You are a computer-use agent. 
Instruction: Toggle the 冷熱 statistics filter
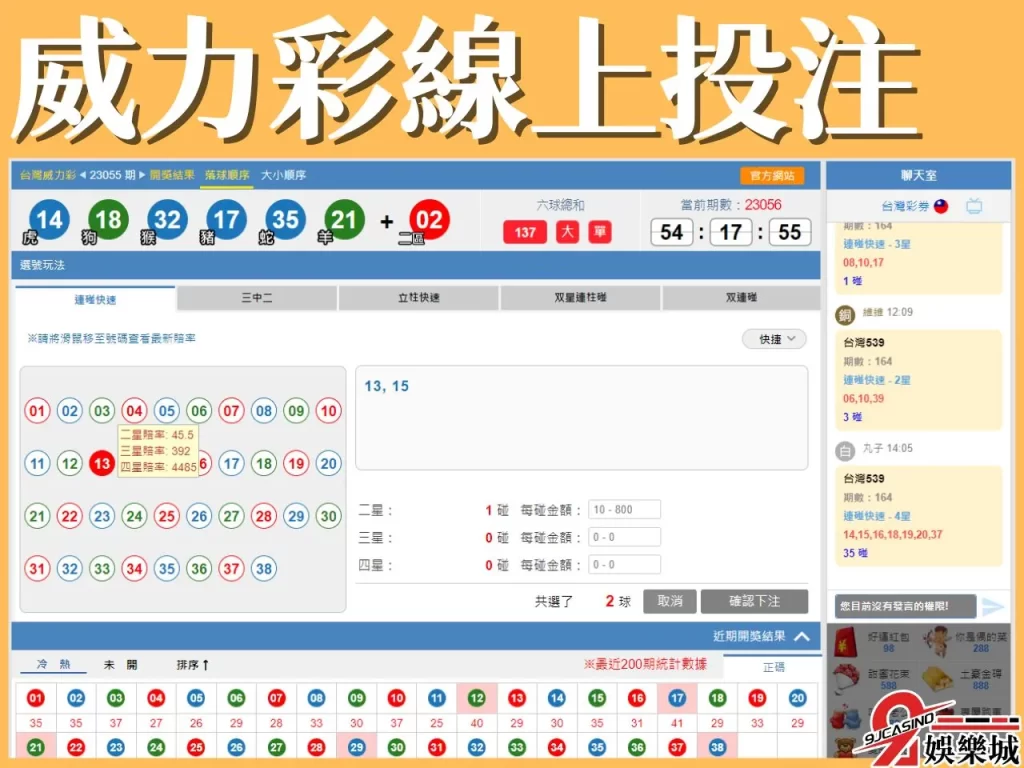click(x=52, y=664)
